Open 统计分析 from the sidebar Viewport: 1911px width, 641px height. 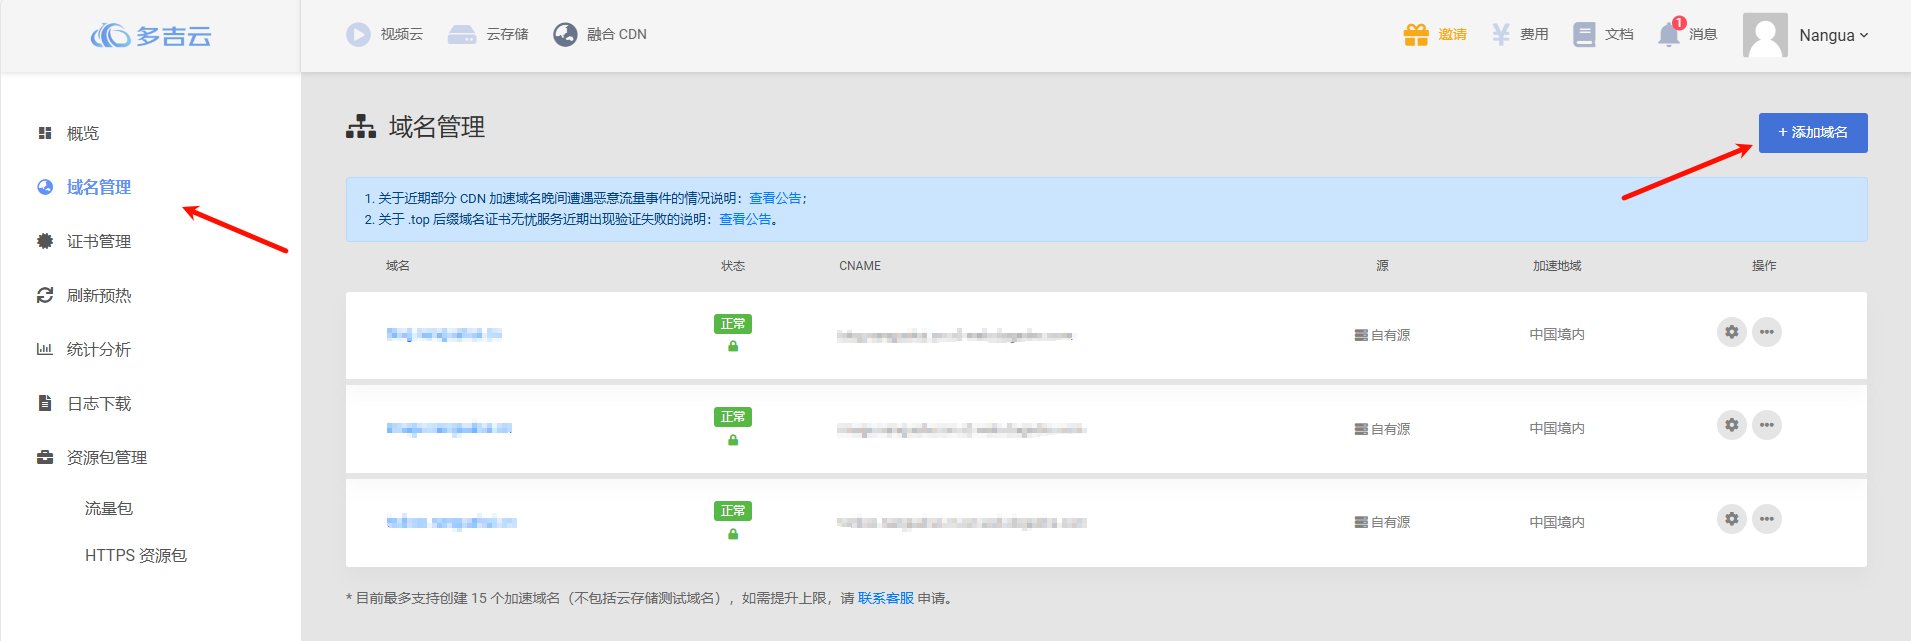(x=98, y=349)
